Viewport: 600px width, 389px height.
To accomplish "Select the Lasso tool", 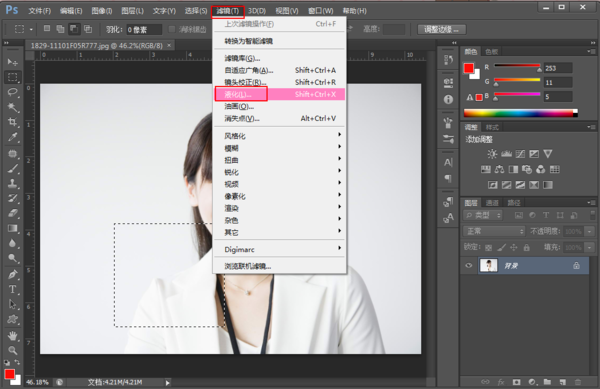I will coord(12,92).
